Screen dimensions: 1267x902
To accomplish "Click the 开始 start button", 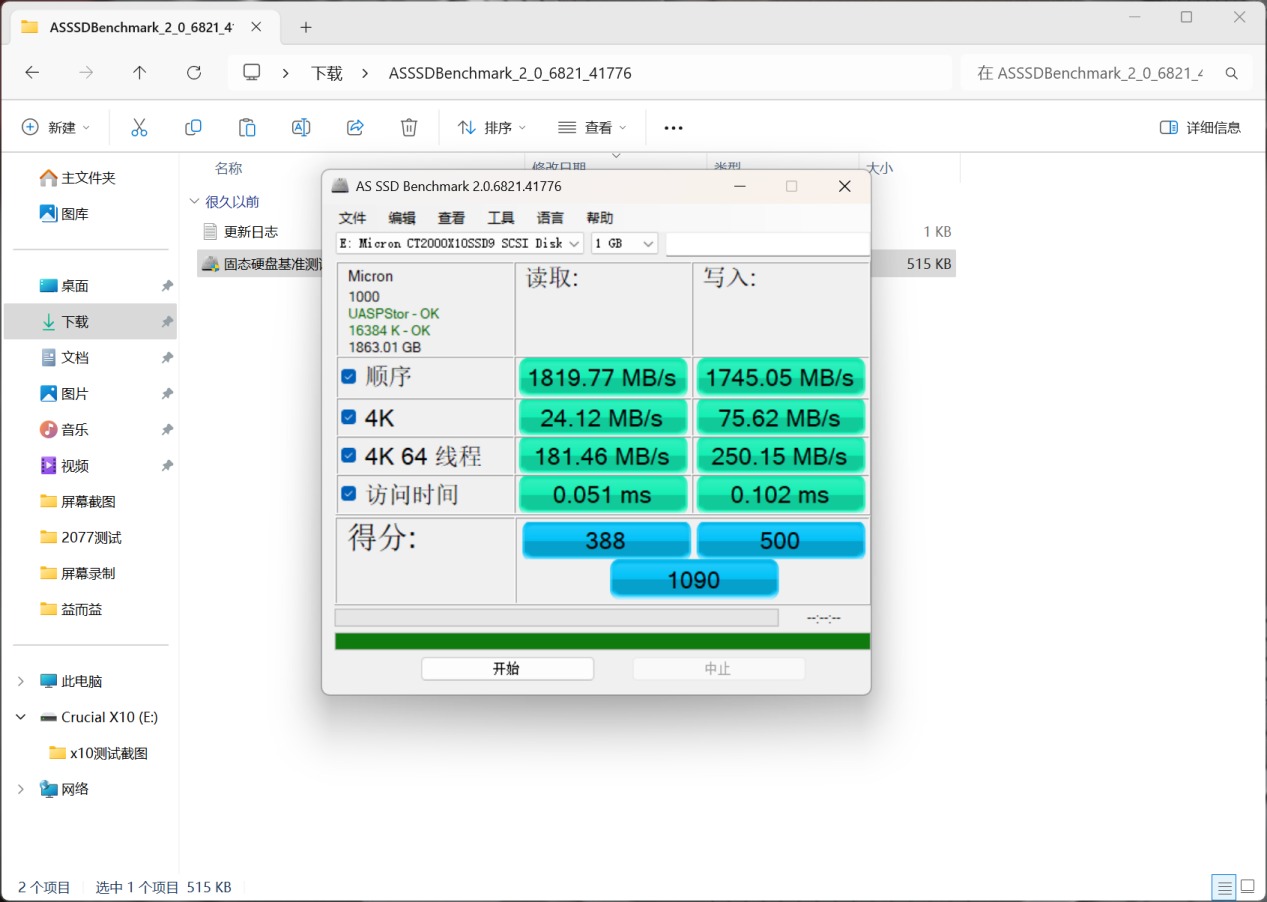I will 507,669.
